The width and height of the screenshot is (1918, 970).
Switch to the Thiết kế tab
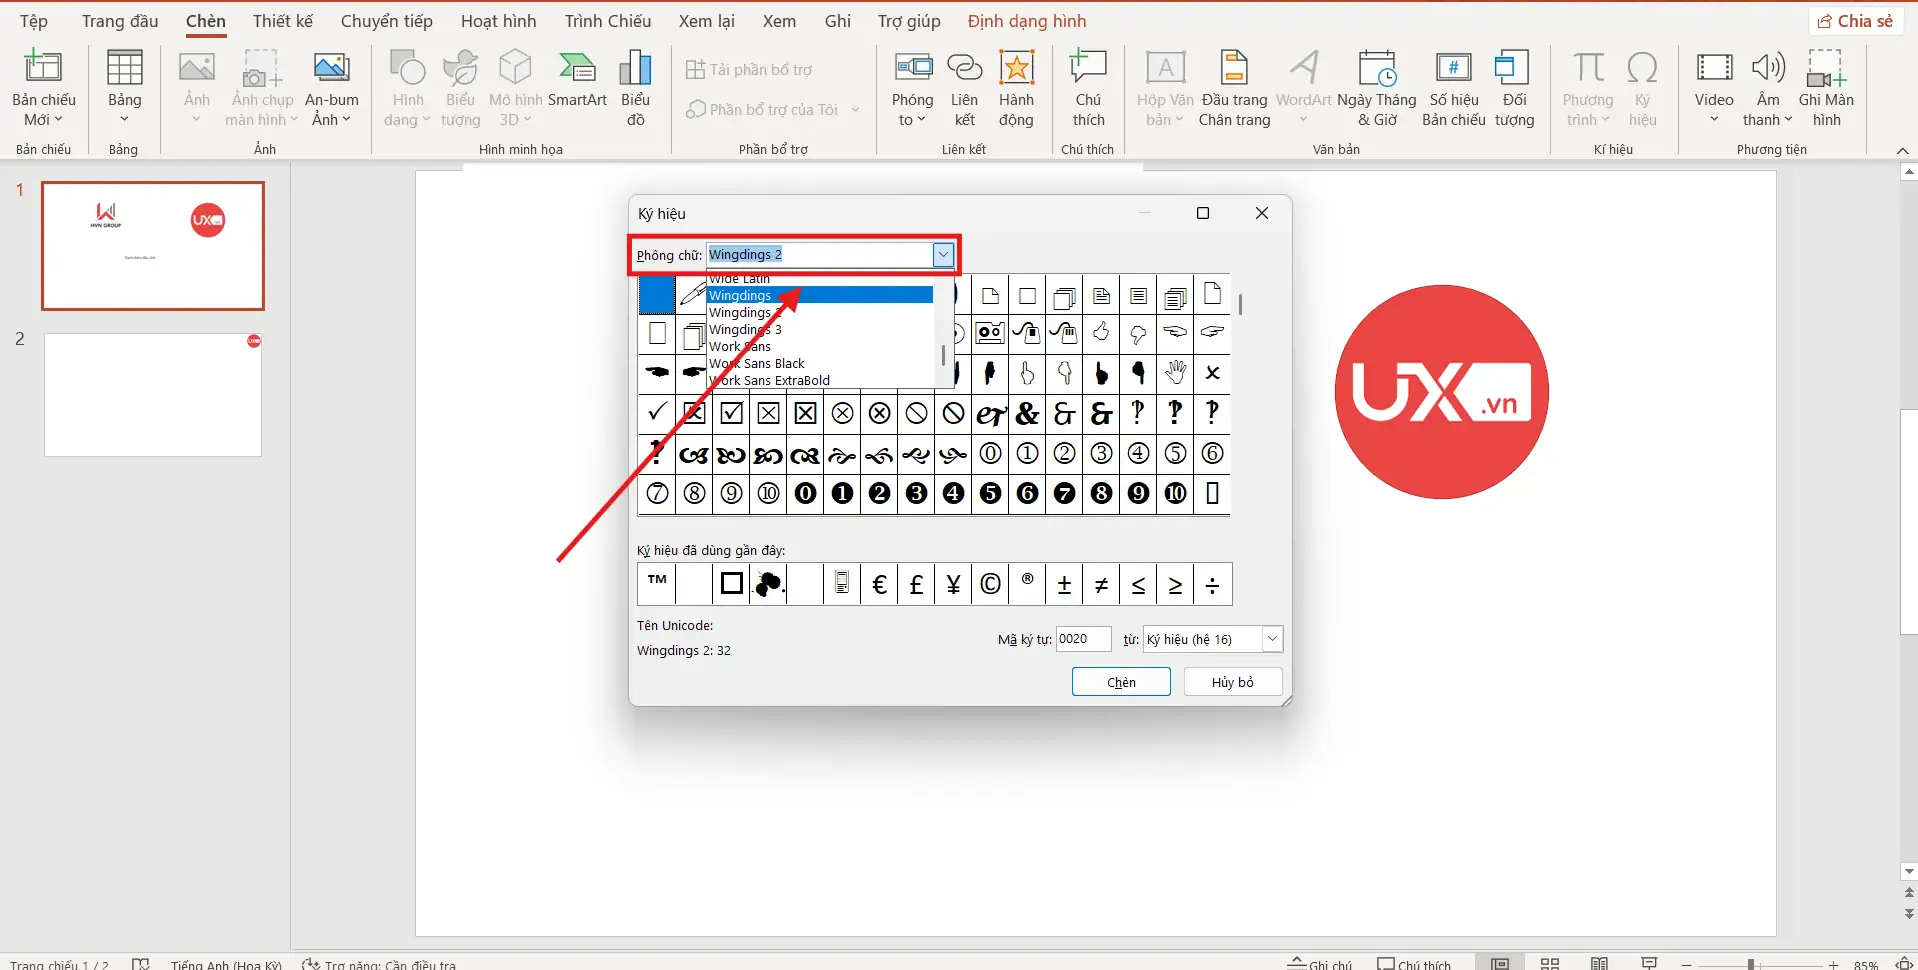[x=283, y=21]
